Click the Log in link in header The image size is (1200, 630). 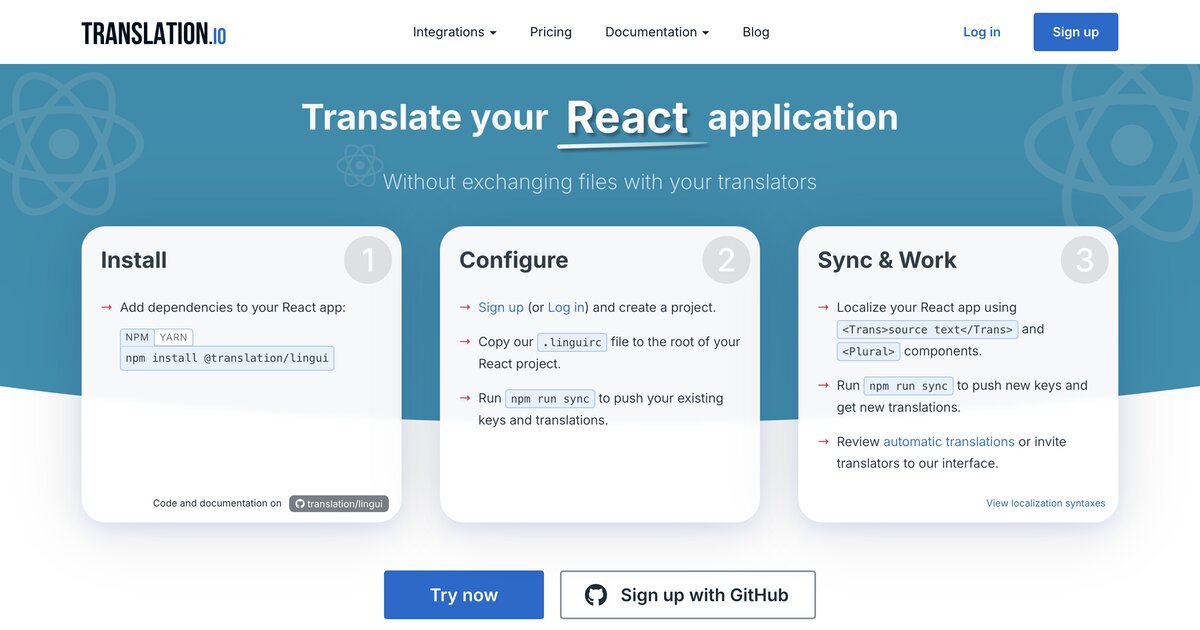pos(981,32)
